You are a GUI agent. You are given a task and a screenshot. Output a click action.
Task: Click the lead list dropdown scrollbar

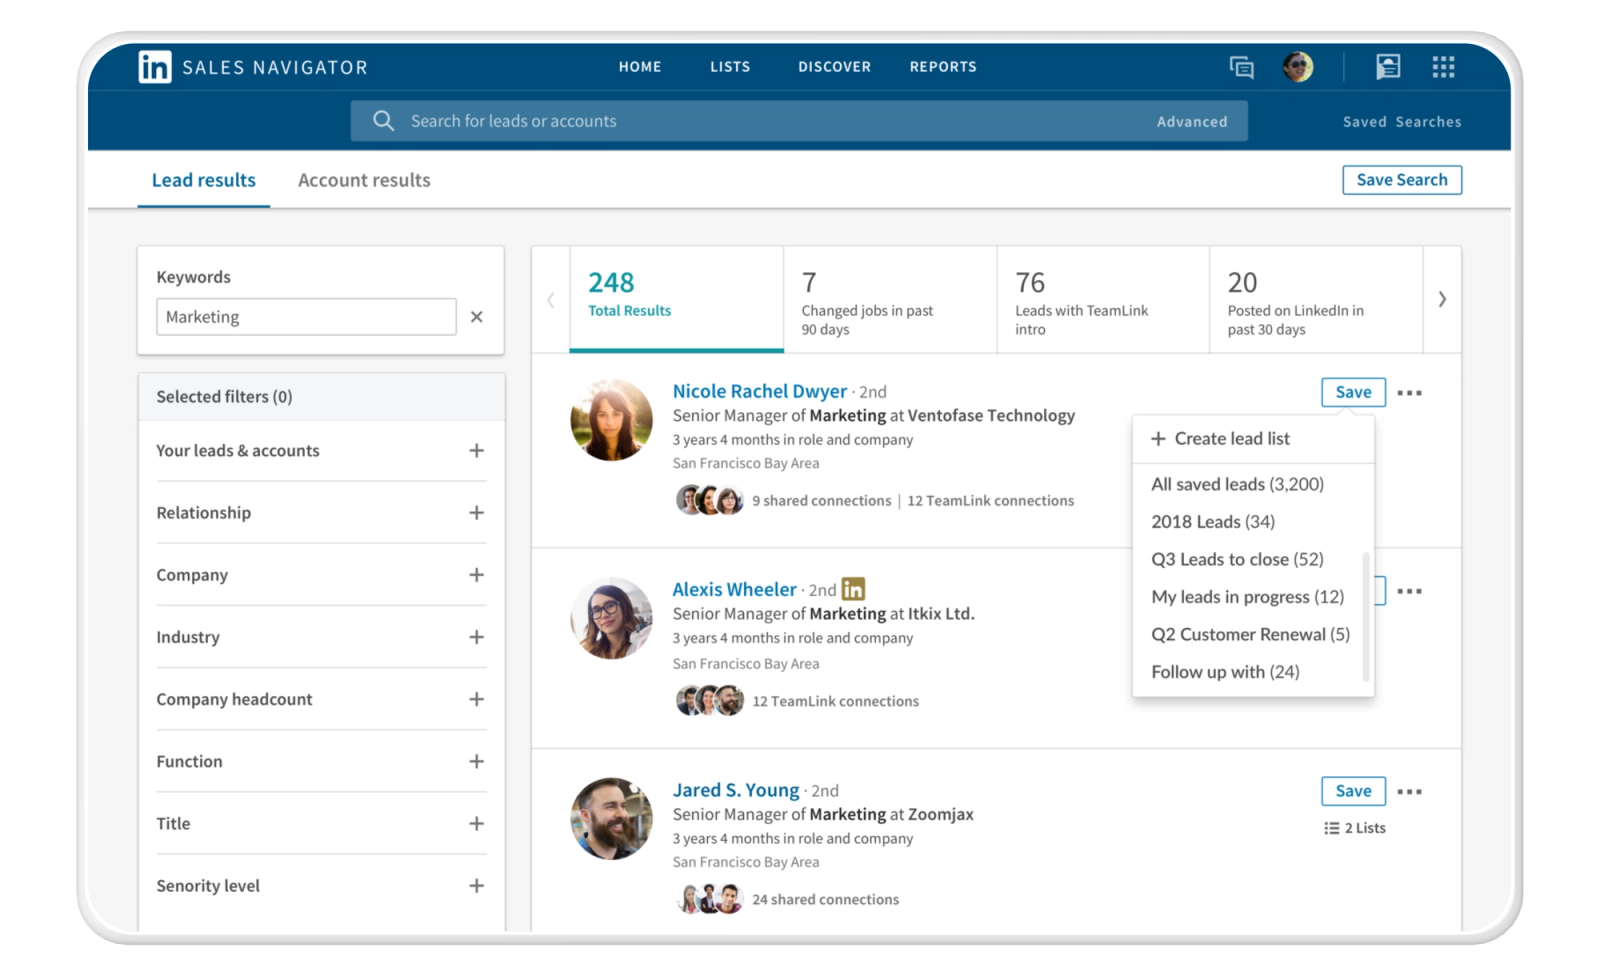coord(1366,616)
